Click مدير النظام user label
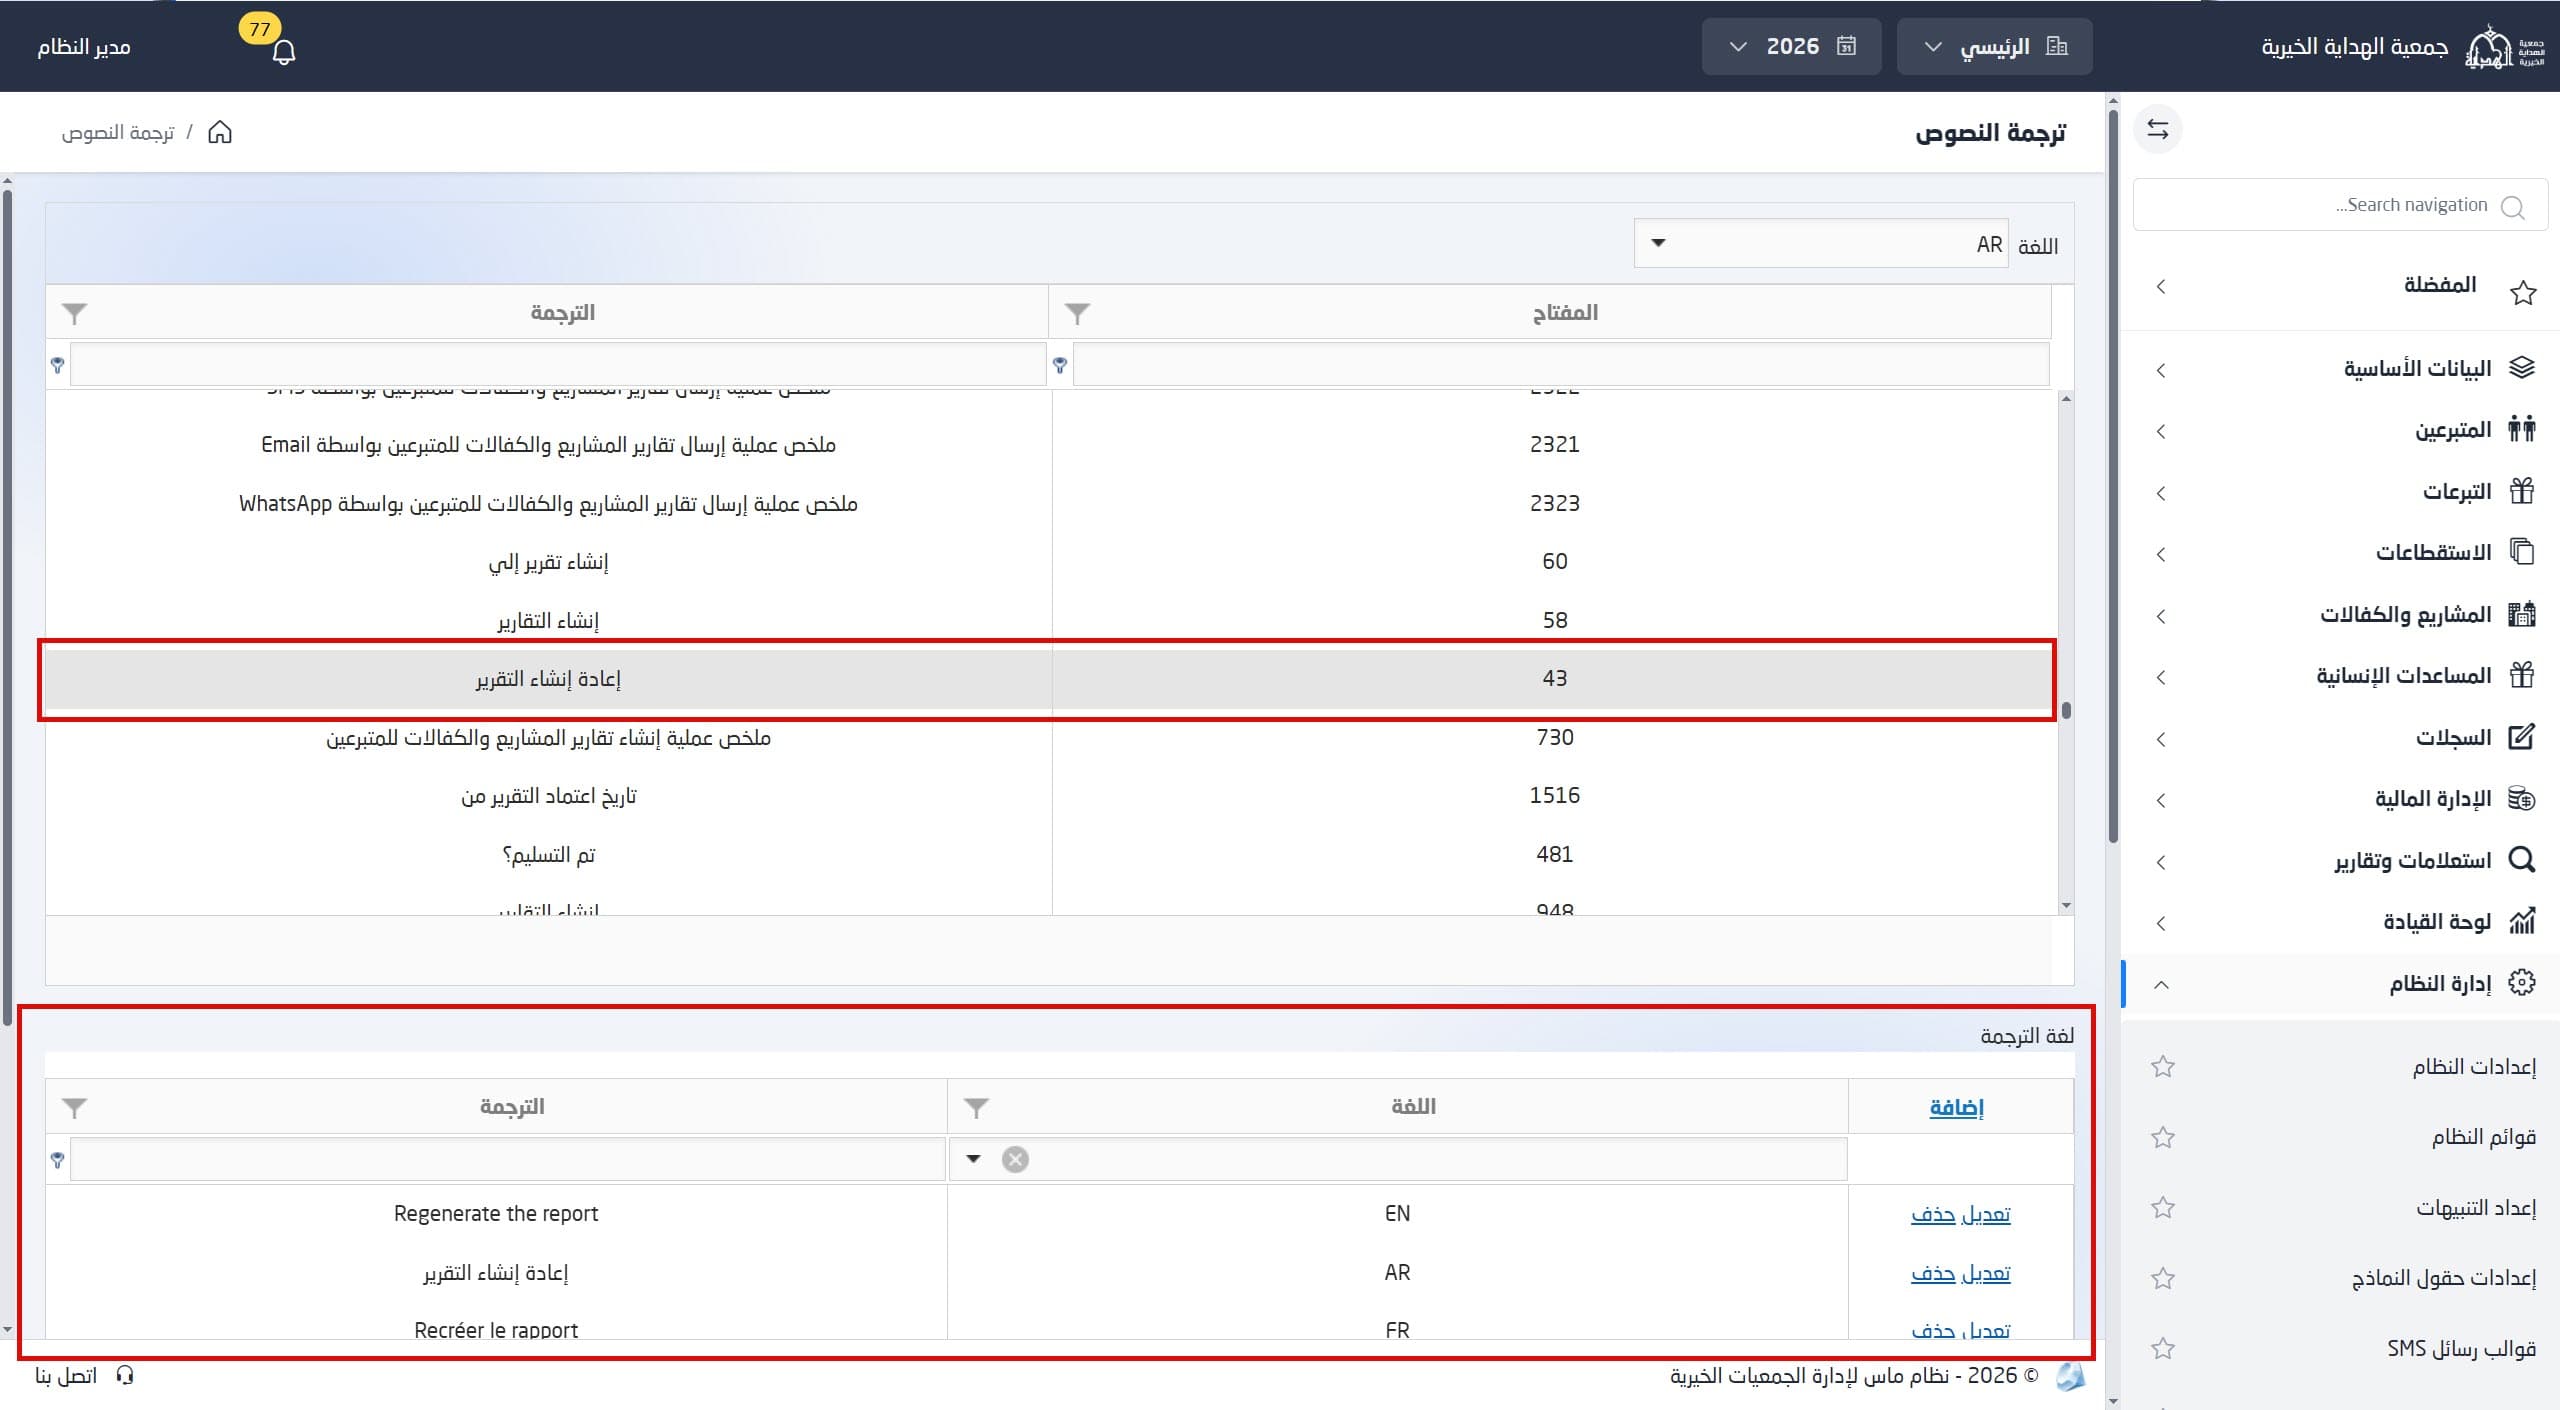2560x1410 pixels. click(84, 47)
